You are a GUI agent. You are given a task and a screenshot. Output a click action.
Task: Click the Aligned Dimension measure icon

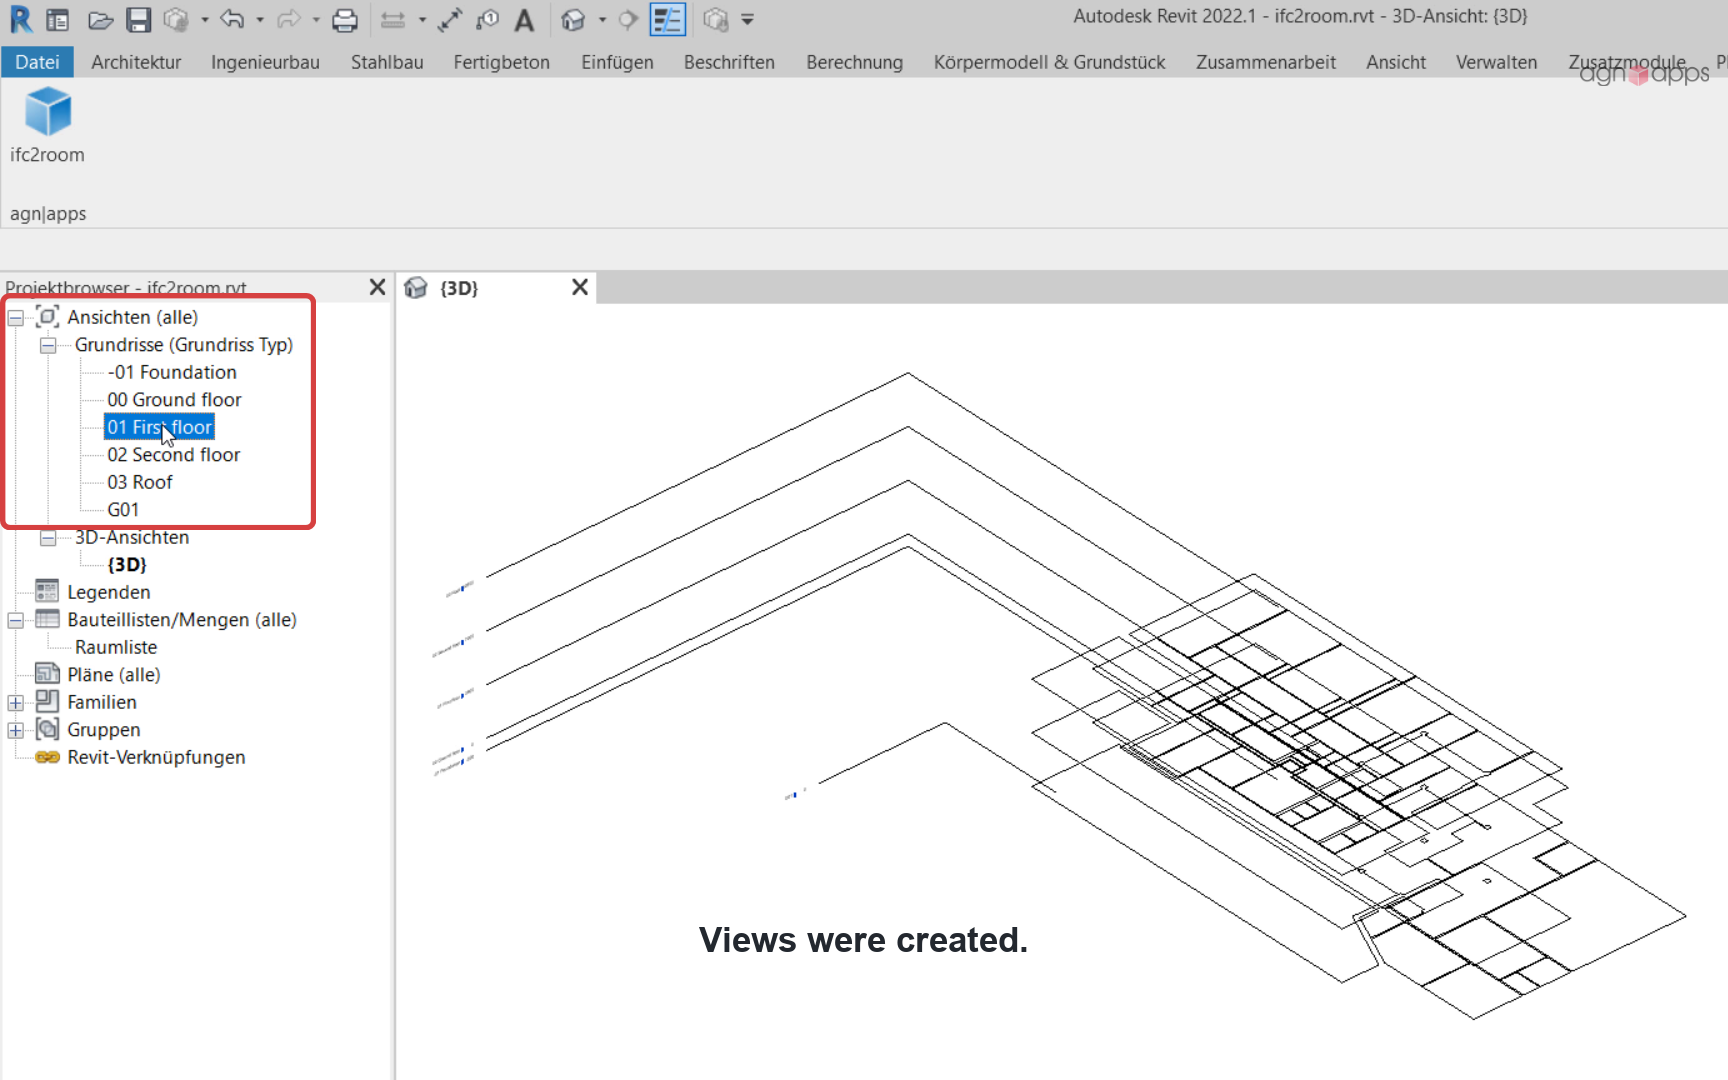(450, 20)
